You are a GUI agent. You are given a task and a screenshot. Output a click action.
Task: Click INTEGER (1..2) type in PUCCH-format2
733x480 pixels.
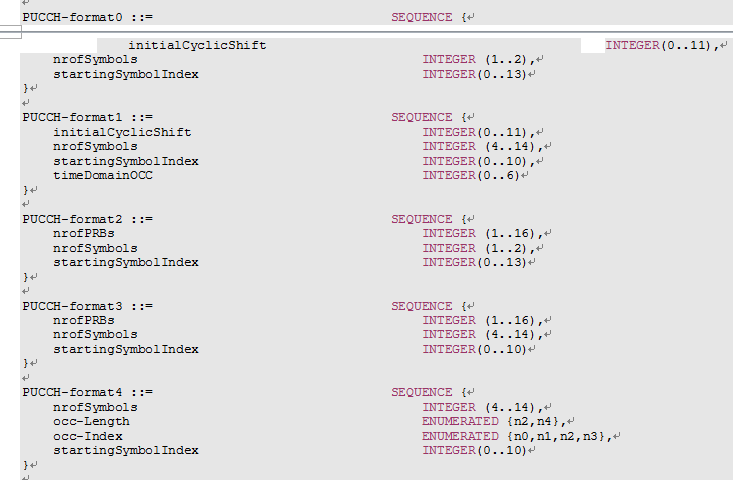pos(479,248)
